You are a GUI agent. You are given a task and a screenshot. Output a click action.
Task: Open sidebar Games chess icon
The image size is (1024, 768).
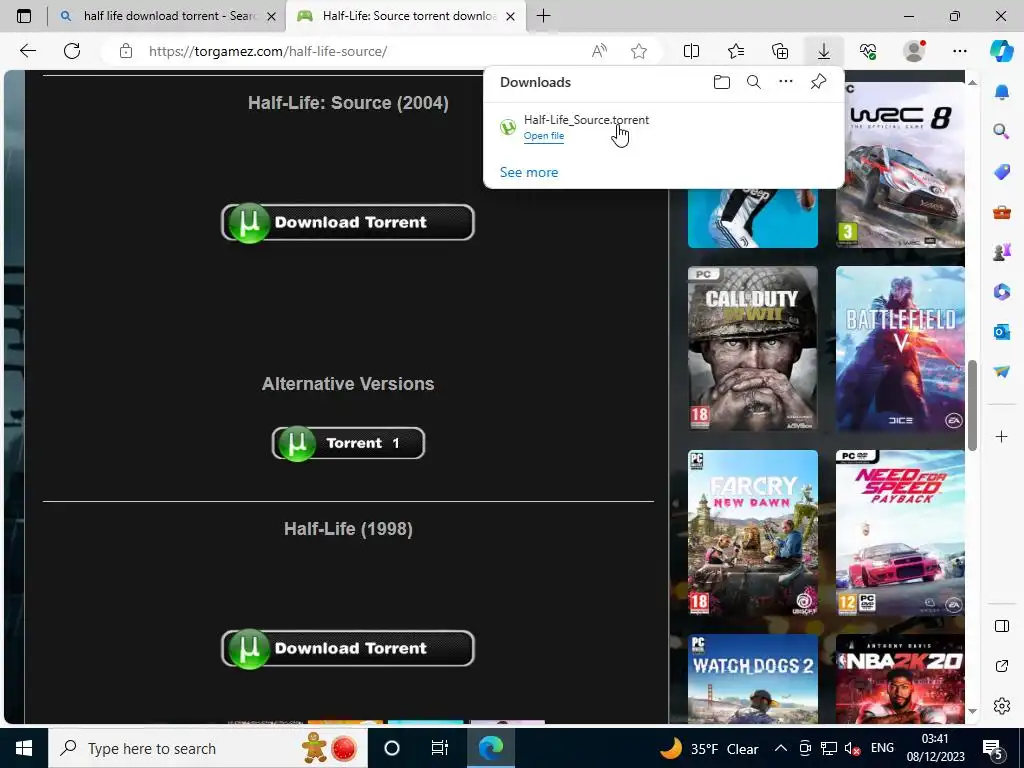pyautogui.click(x=1001, y=251)
